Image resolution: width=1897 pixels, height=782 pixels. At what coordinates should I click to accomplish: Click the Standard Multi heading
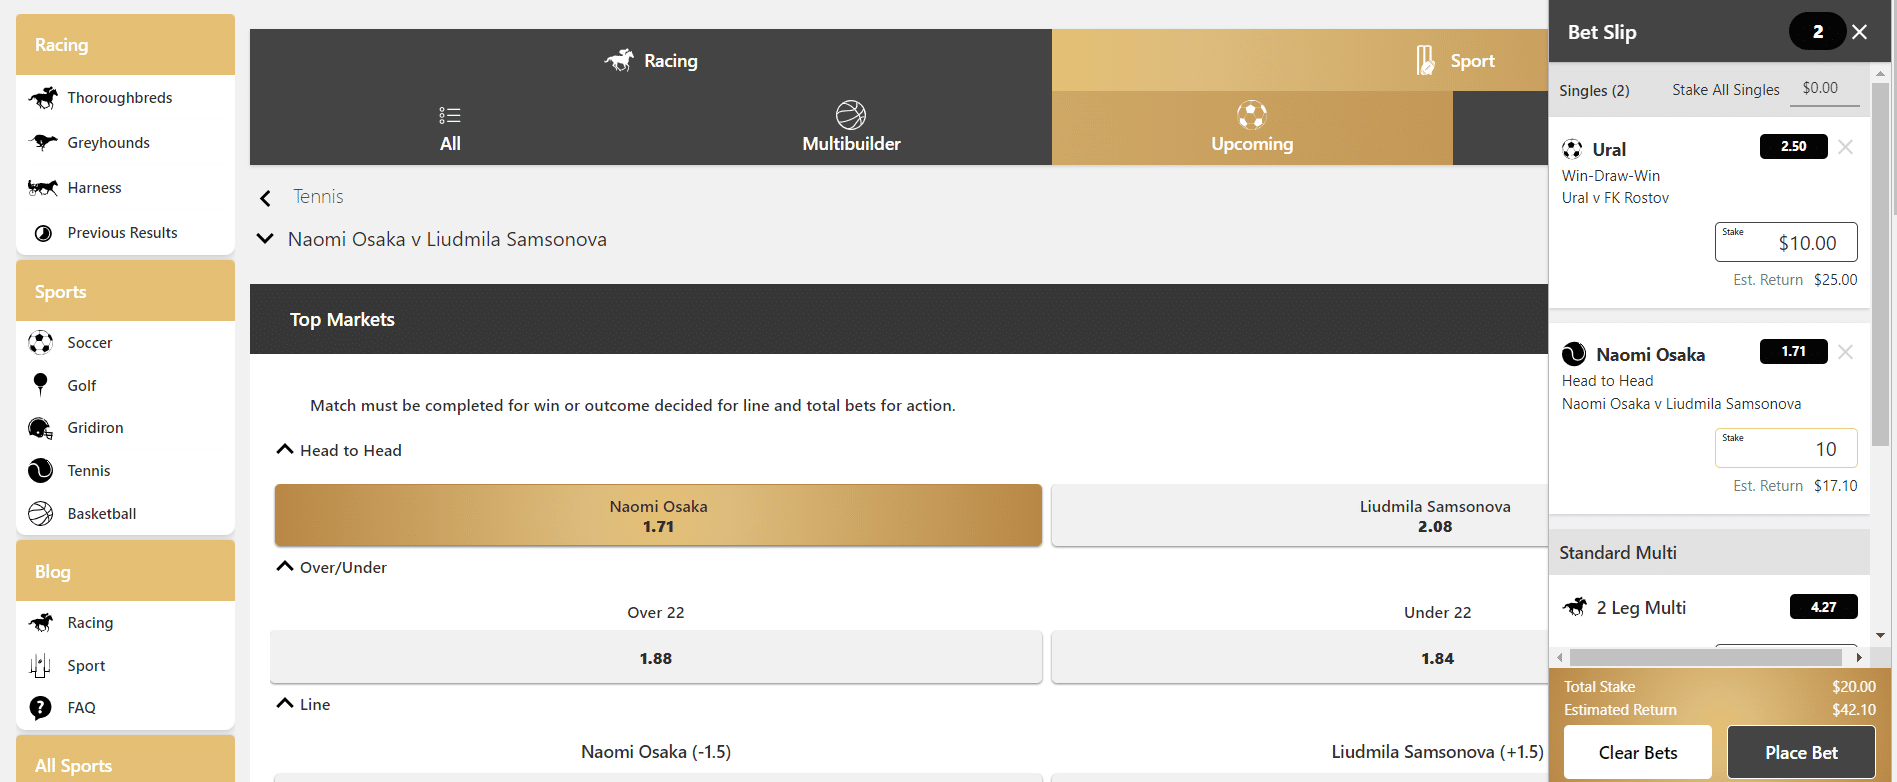coord(1618,553)
